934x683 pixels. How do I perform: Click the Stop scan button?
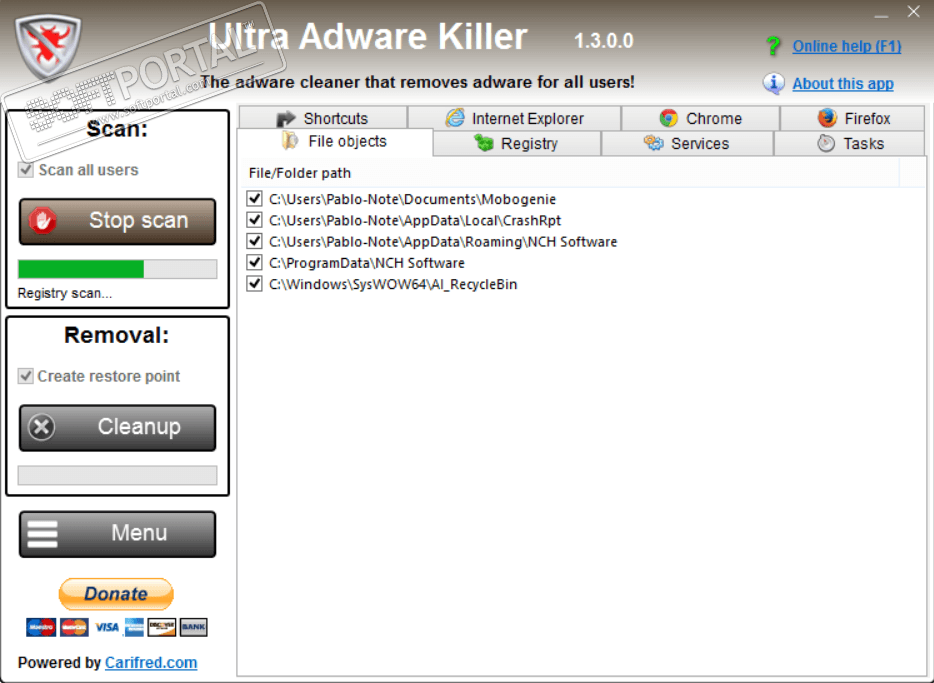coord(117,222)
